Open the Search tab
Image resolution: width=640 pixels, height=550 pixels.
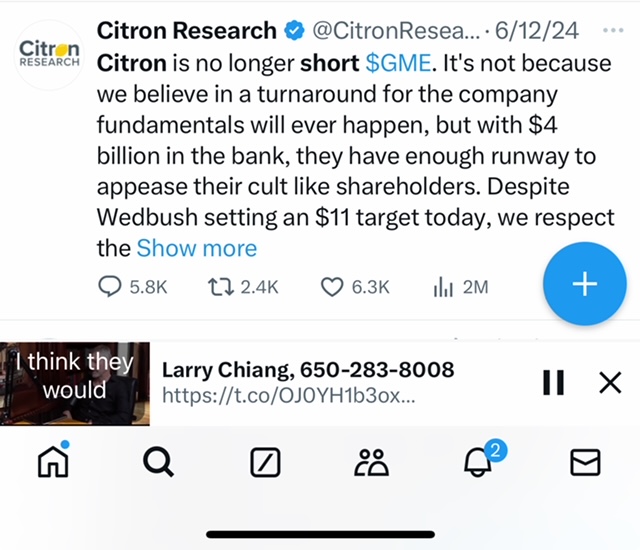point(158,461)
